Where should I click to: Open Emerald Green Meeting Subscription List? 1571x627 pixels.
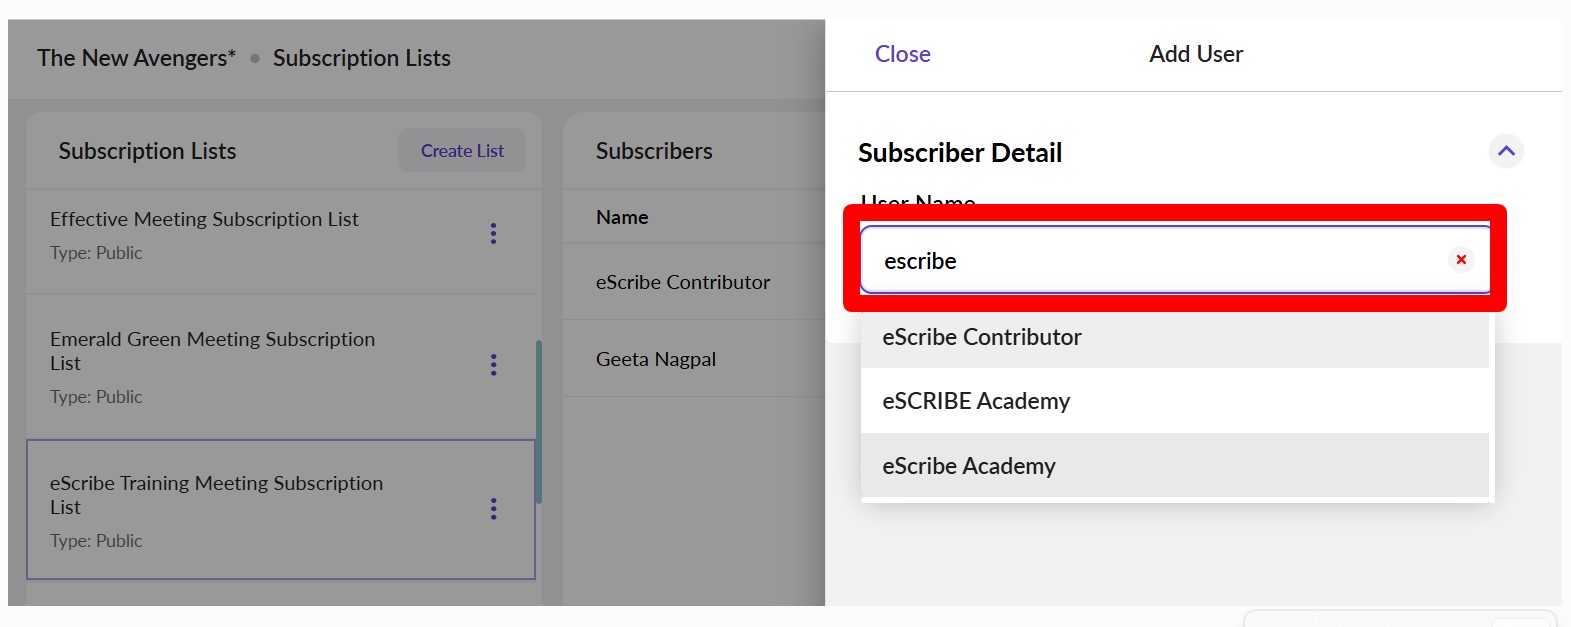tap(212, 350)
